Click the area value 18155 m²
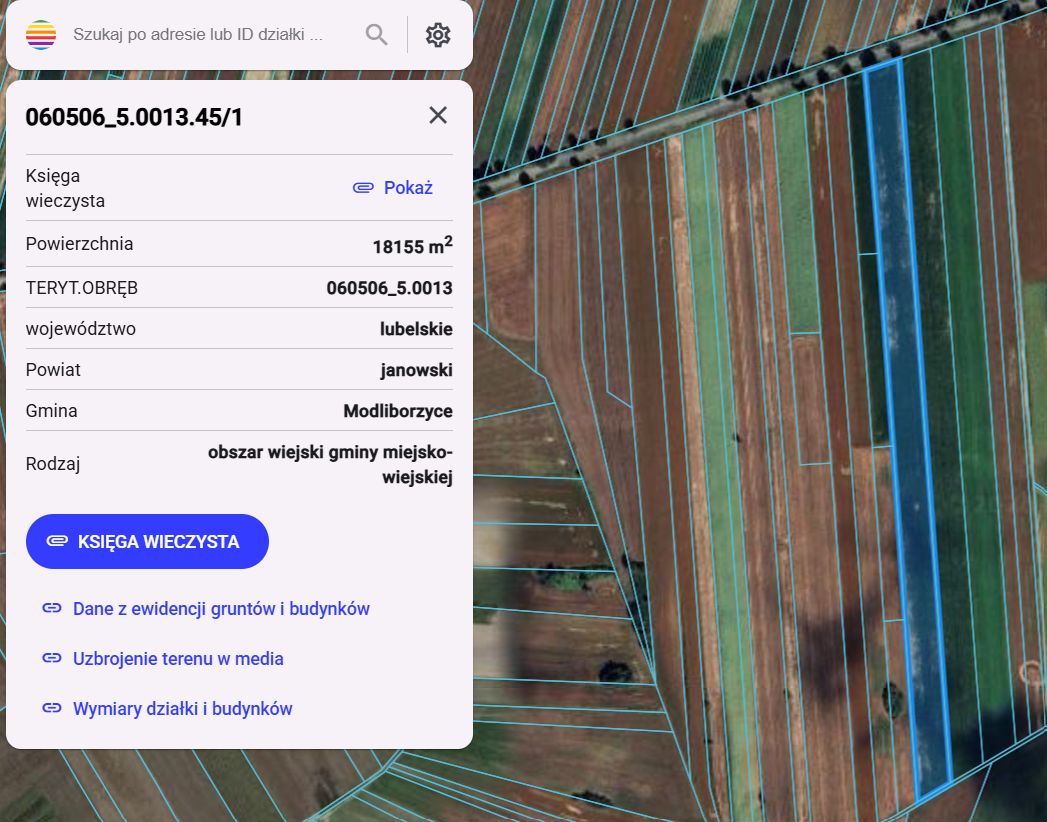This screenshot has height=822, width=1047. [412, 245]
